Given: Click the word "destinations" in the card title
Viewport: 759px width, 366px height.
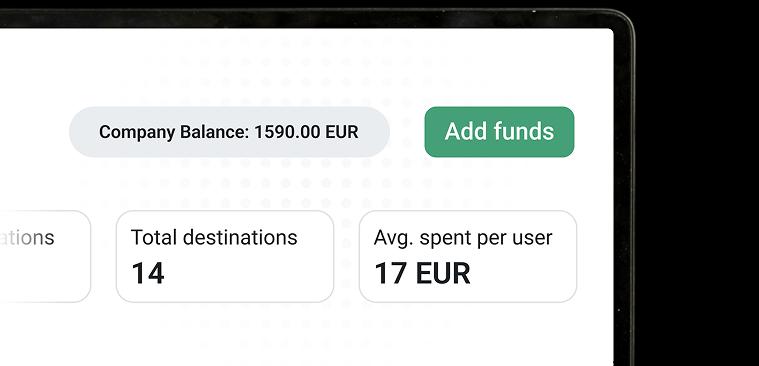Looking at the screenshot, I should tap(241, 238).
